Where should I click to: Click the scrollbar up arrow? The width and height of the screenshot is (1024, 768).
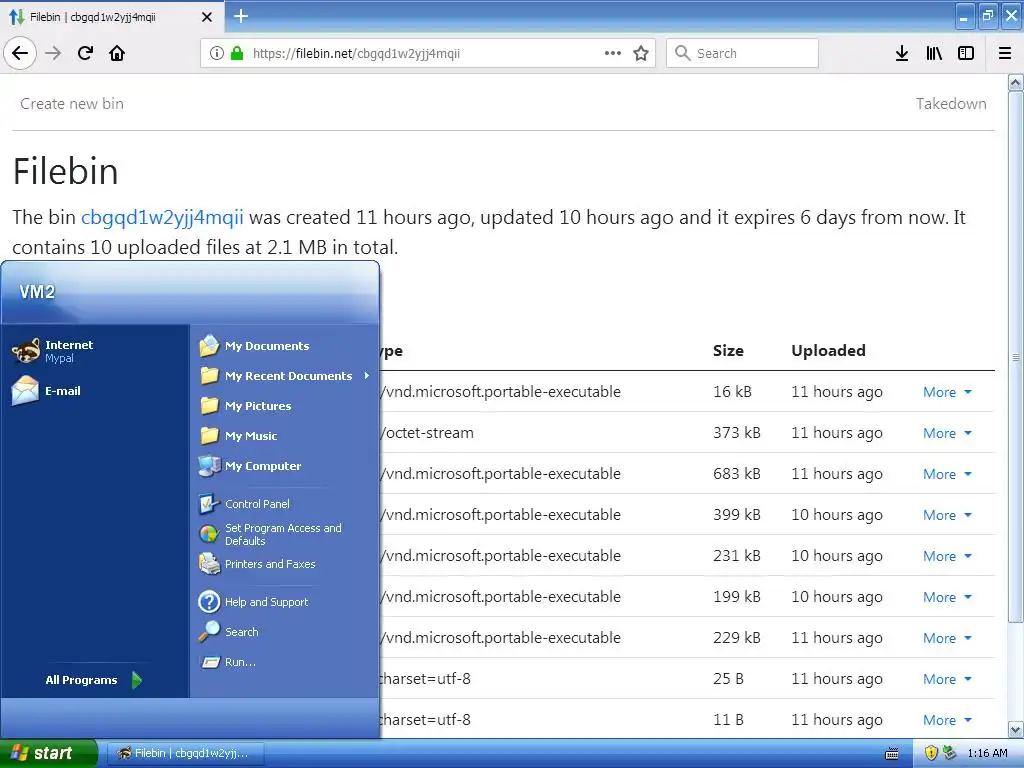tap(1016, 82)
